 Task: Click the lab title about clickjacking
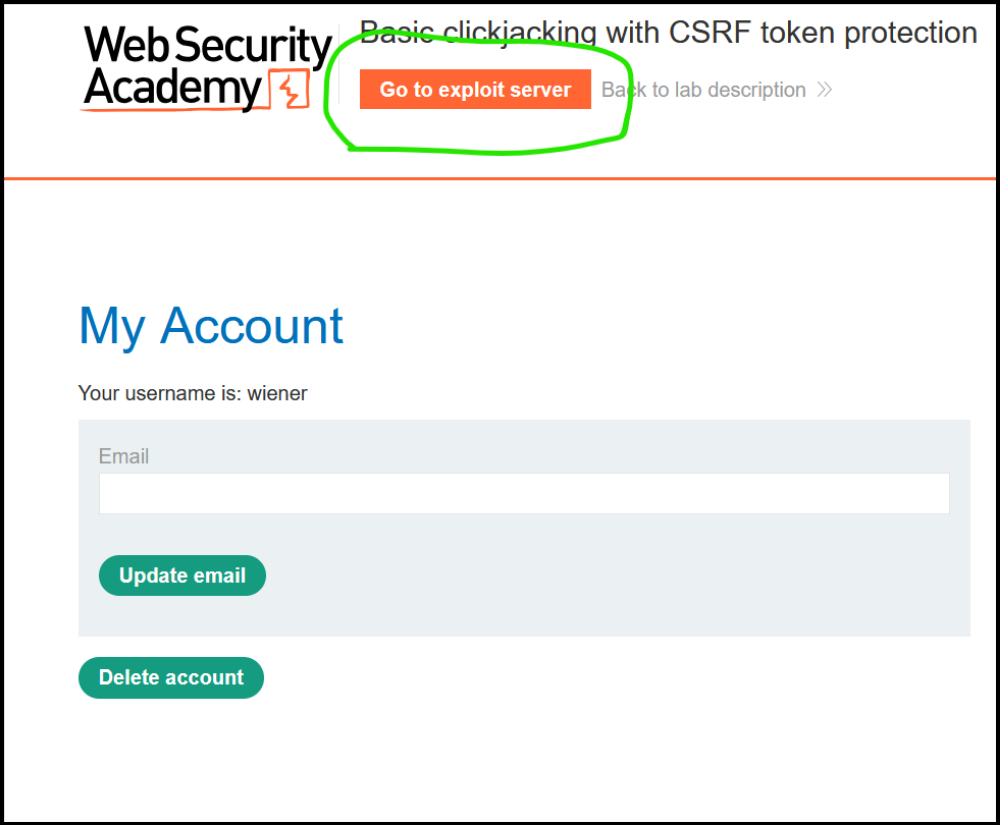click(668, 33)
